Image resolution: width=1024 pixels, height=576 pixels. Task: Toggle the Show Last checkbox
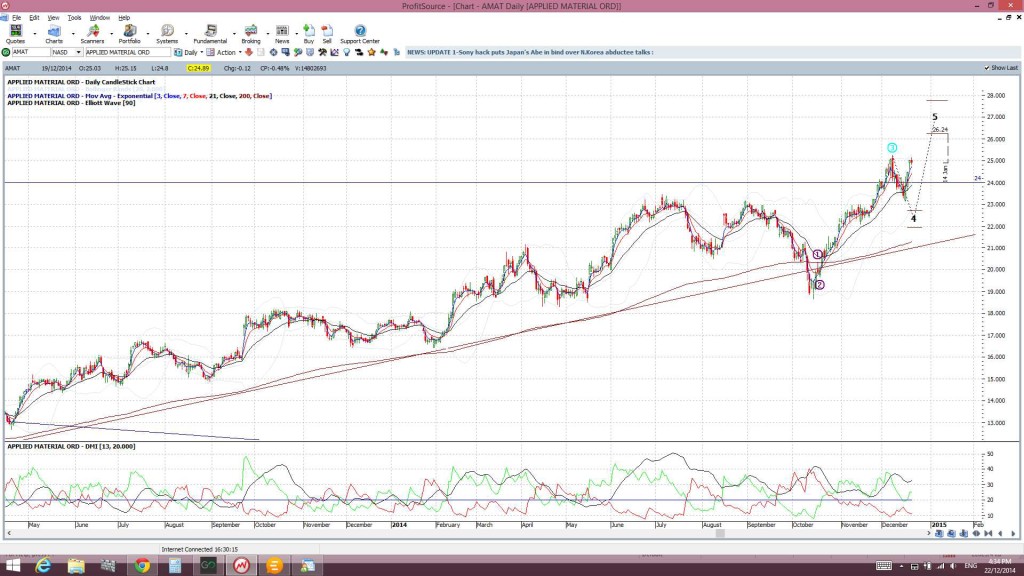[x=987, y=68]
